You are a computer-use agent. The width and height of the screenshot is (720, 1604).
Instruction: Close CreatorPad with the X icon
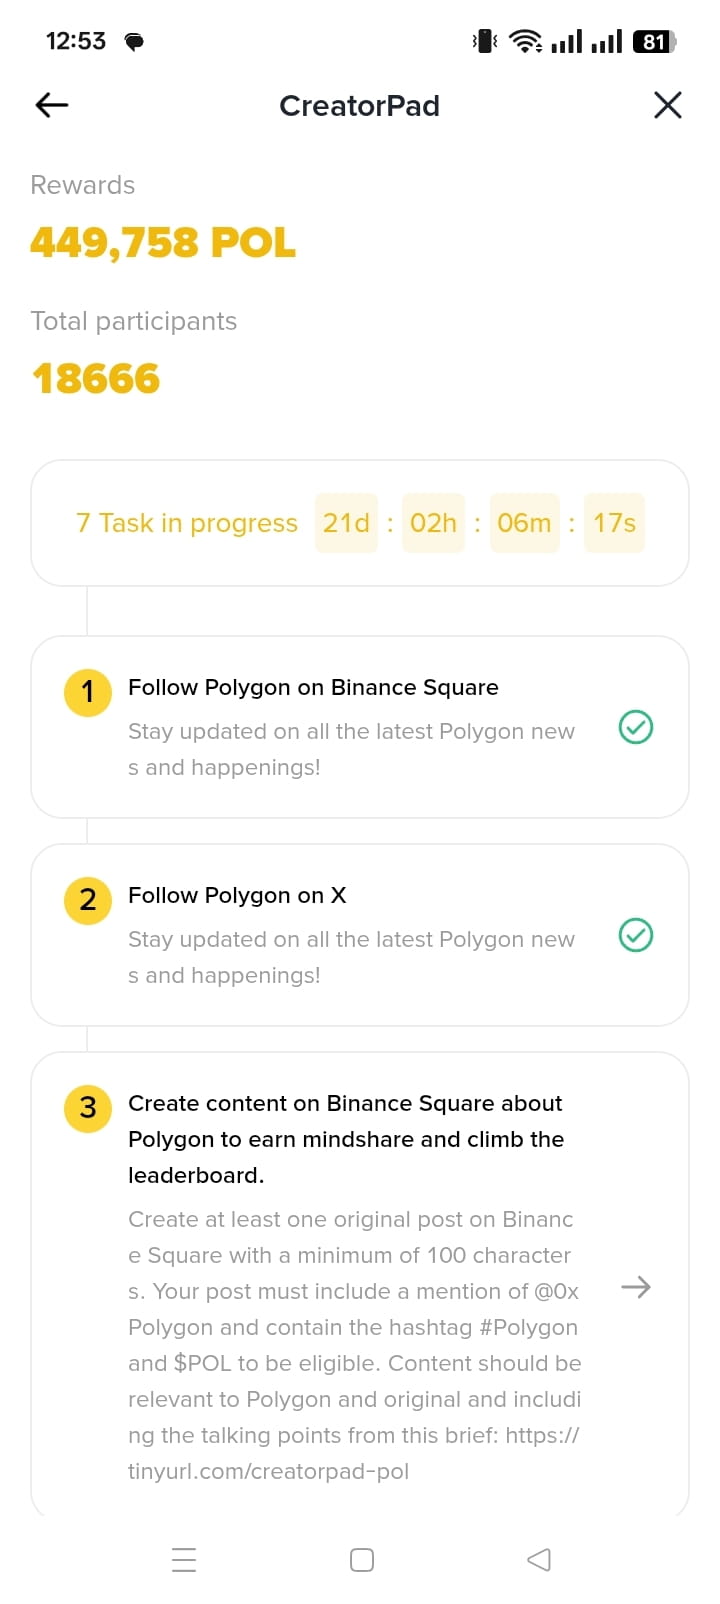[x=668, y=105]
